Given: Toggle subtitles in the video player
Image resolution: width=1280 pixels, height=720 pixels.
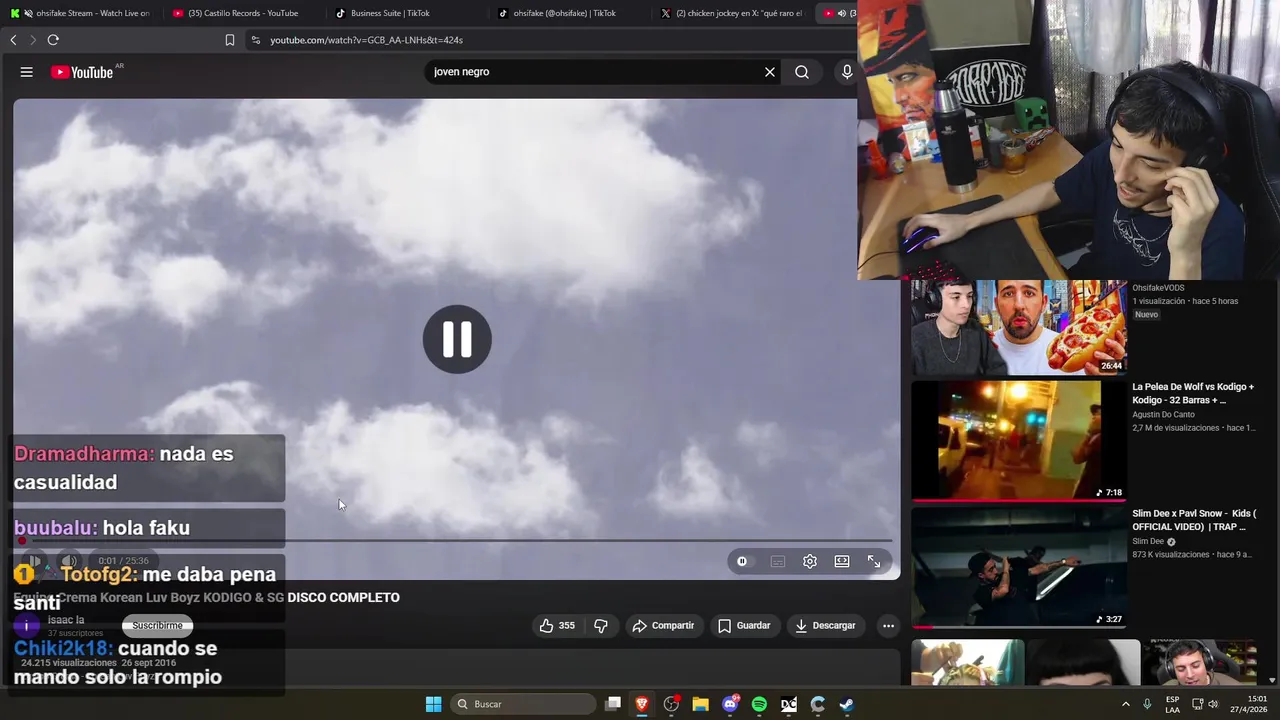Looking at the screenshot, I should 778,561.
